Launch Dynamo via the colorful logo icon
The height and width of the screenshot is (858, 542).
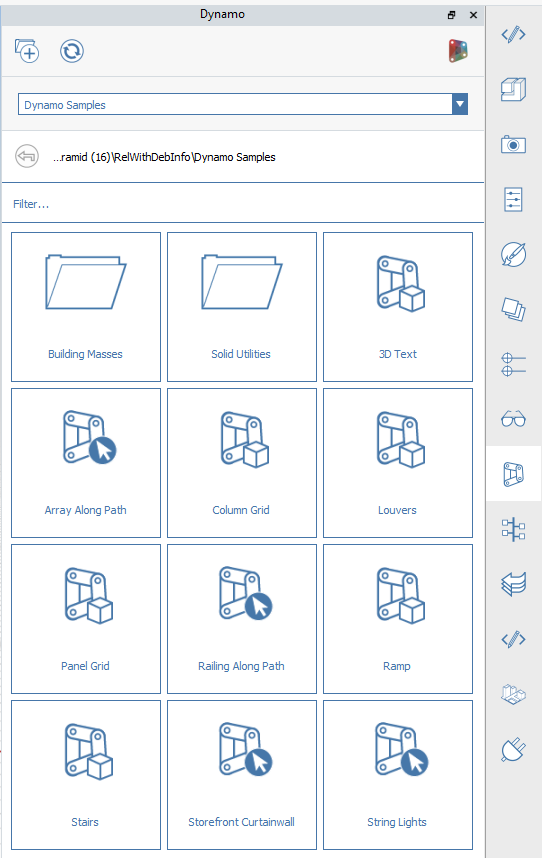pyautogui.click(x=458, y=51)
